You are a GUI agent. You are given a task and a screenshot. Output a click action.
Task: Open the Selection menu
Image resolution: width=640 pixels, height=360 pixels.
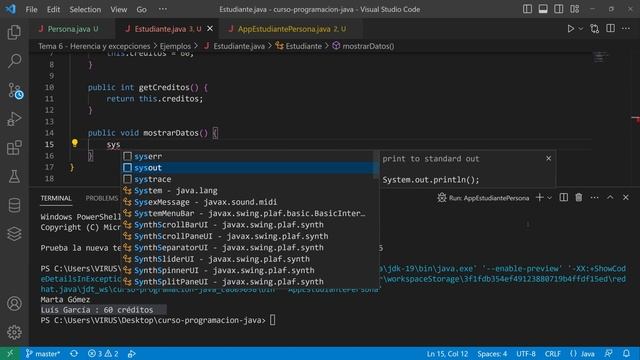(85, 9)
